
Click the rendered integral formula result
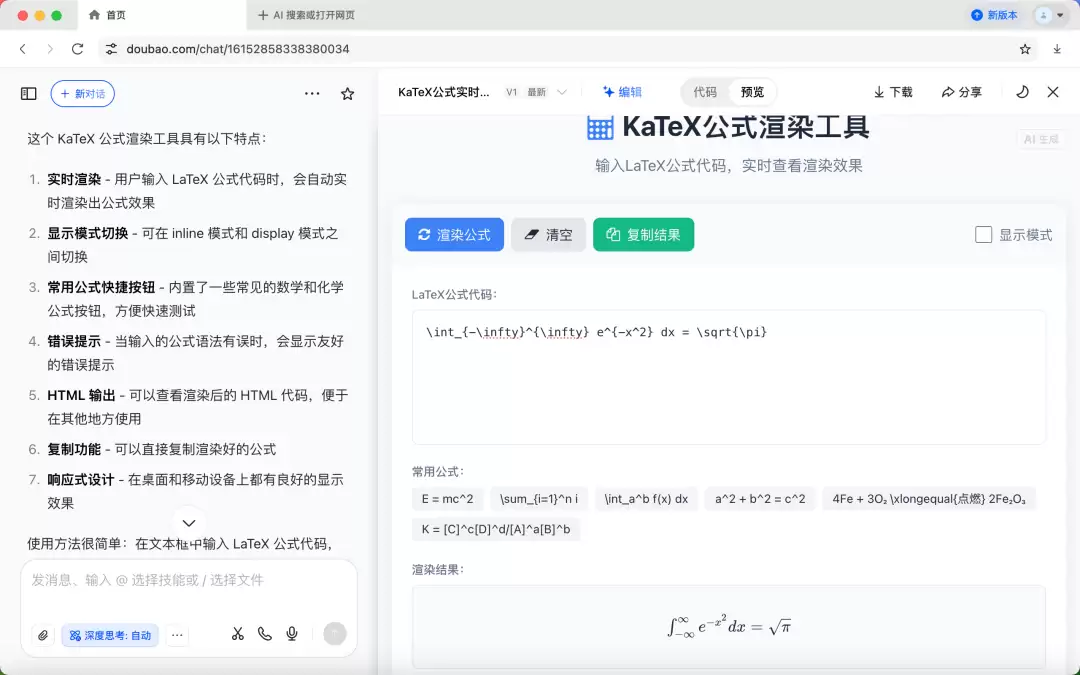click(729, 627)
